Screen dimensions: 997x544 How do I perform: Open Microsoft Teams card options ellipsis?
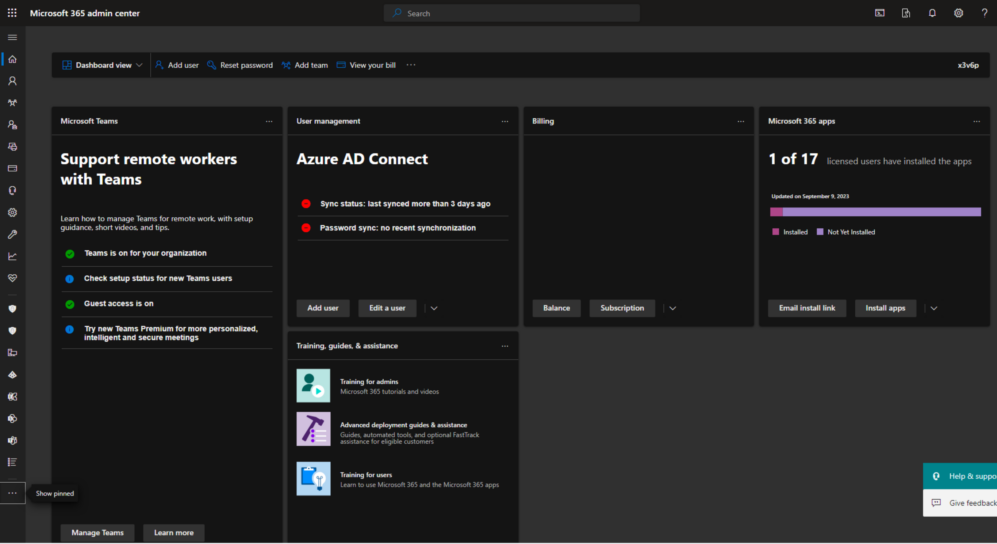269,121
